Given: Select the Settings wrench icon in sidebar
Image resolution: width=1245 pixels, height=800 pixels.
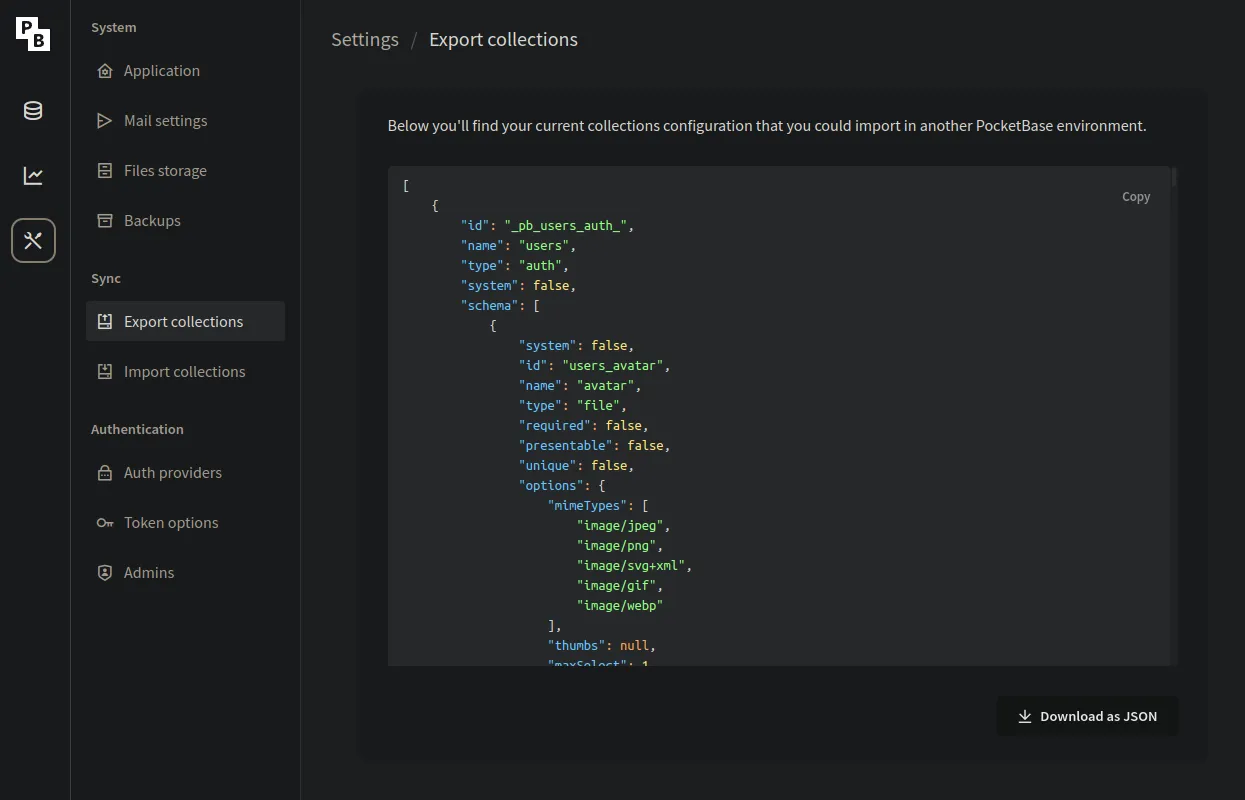Looking at the screenshot, I should click(33, 240).
